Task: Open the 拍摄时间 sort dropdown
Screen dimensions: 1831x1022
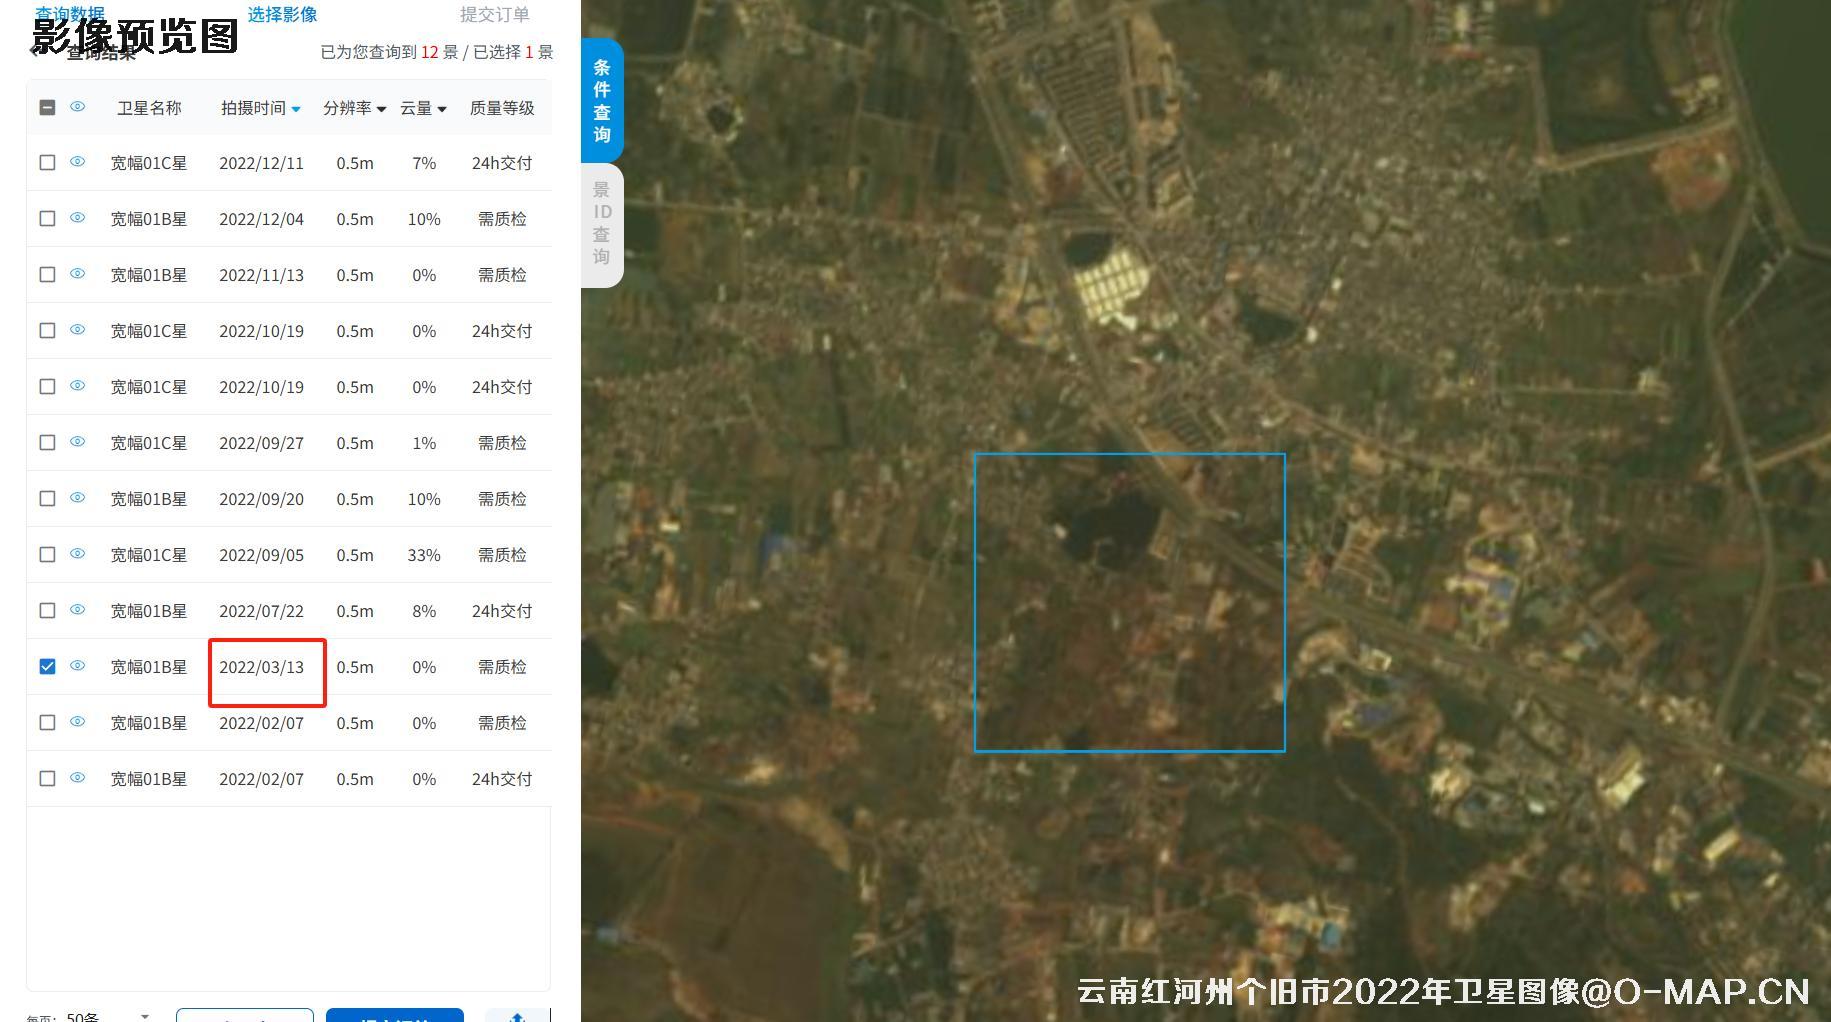Action: point(294,109)
